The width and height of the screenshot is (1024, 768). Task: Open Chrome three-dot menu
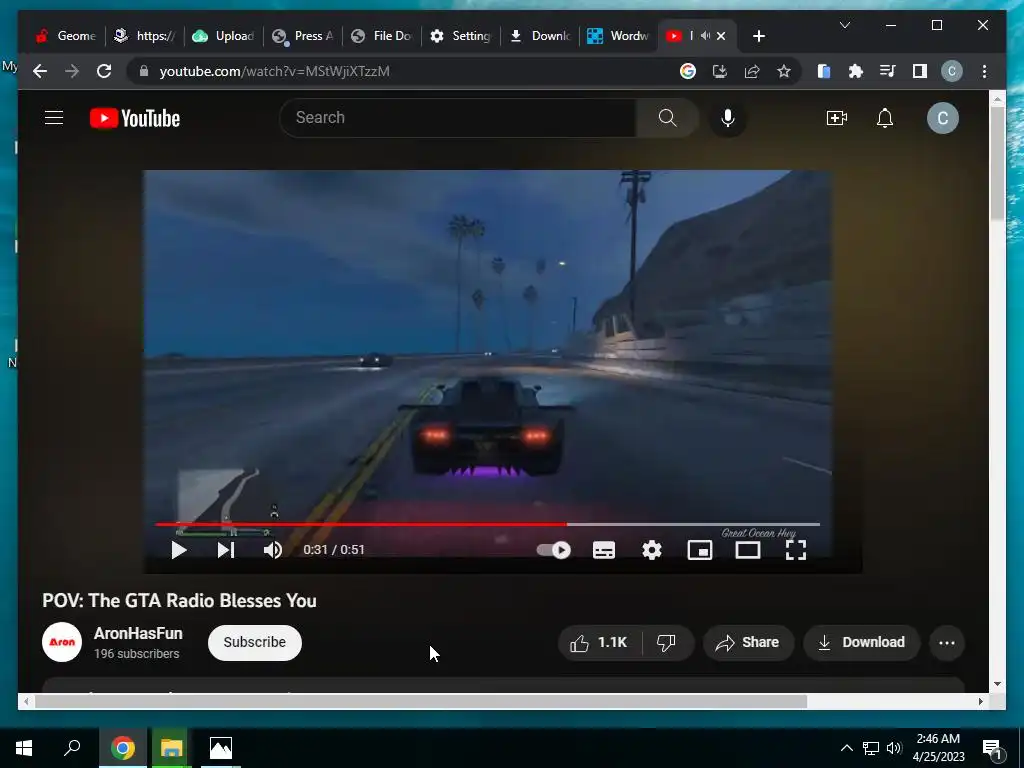pos(984,71)
